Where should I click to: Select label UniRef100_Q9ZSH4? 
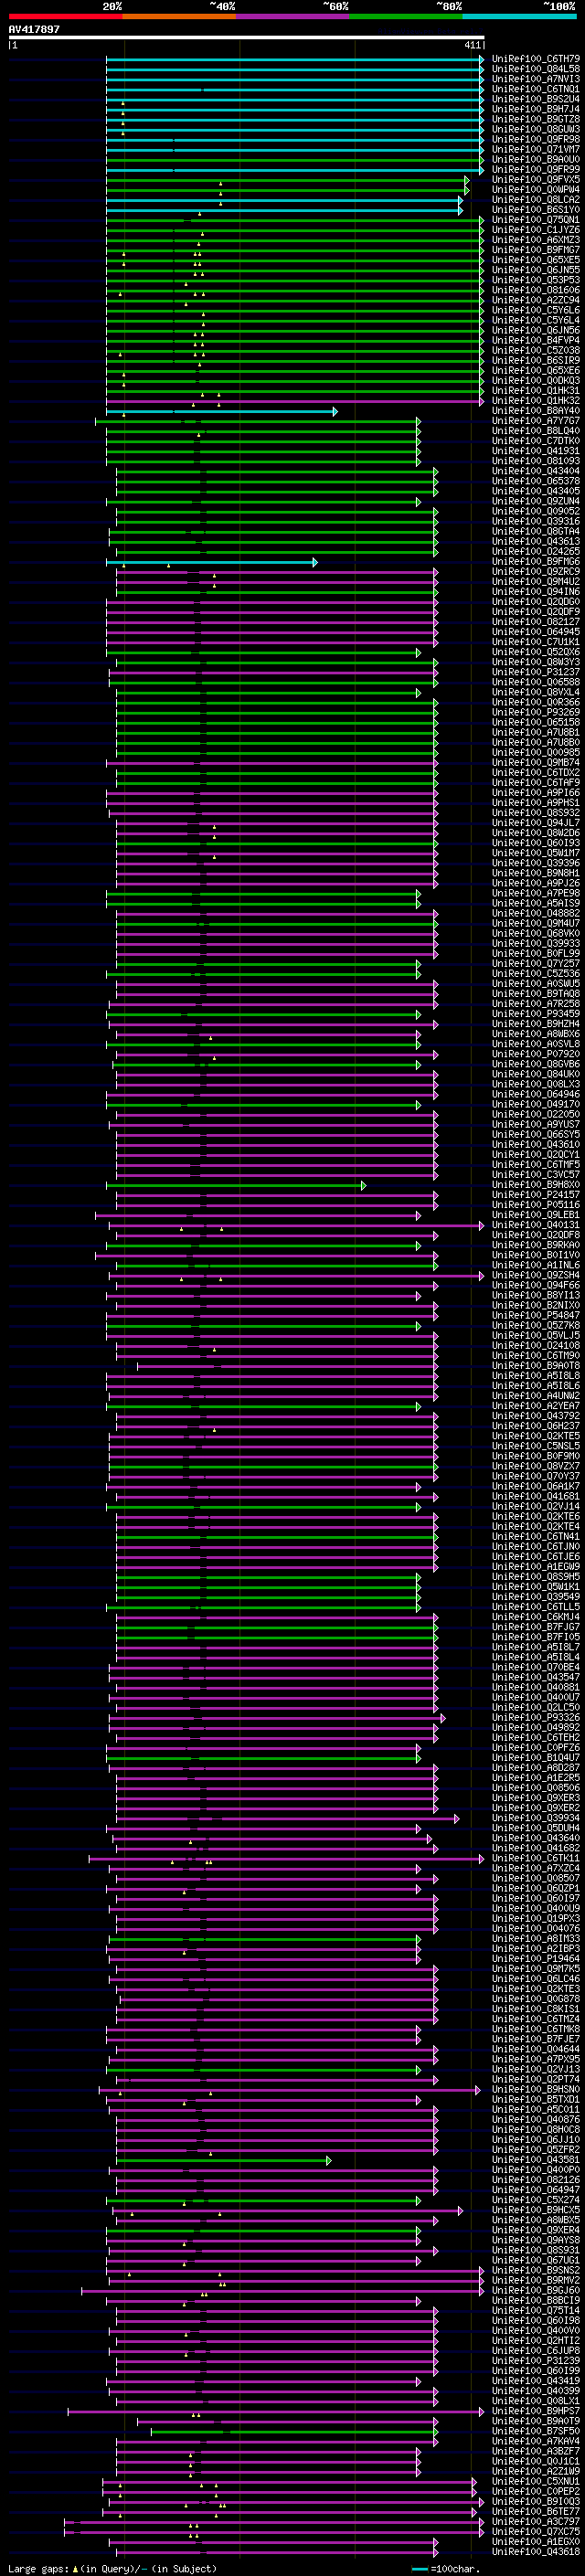tap(535, 1275)
